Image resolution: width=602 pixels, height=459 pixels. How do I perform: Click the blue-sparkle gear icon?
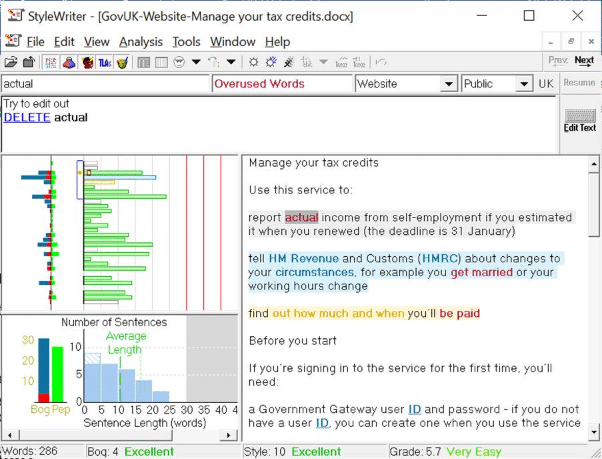tap(271, 62)
